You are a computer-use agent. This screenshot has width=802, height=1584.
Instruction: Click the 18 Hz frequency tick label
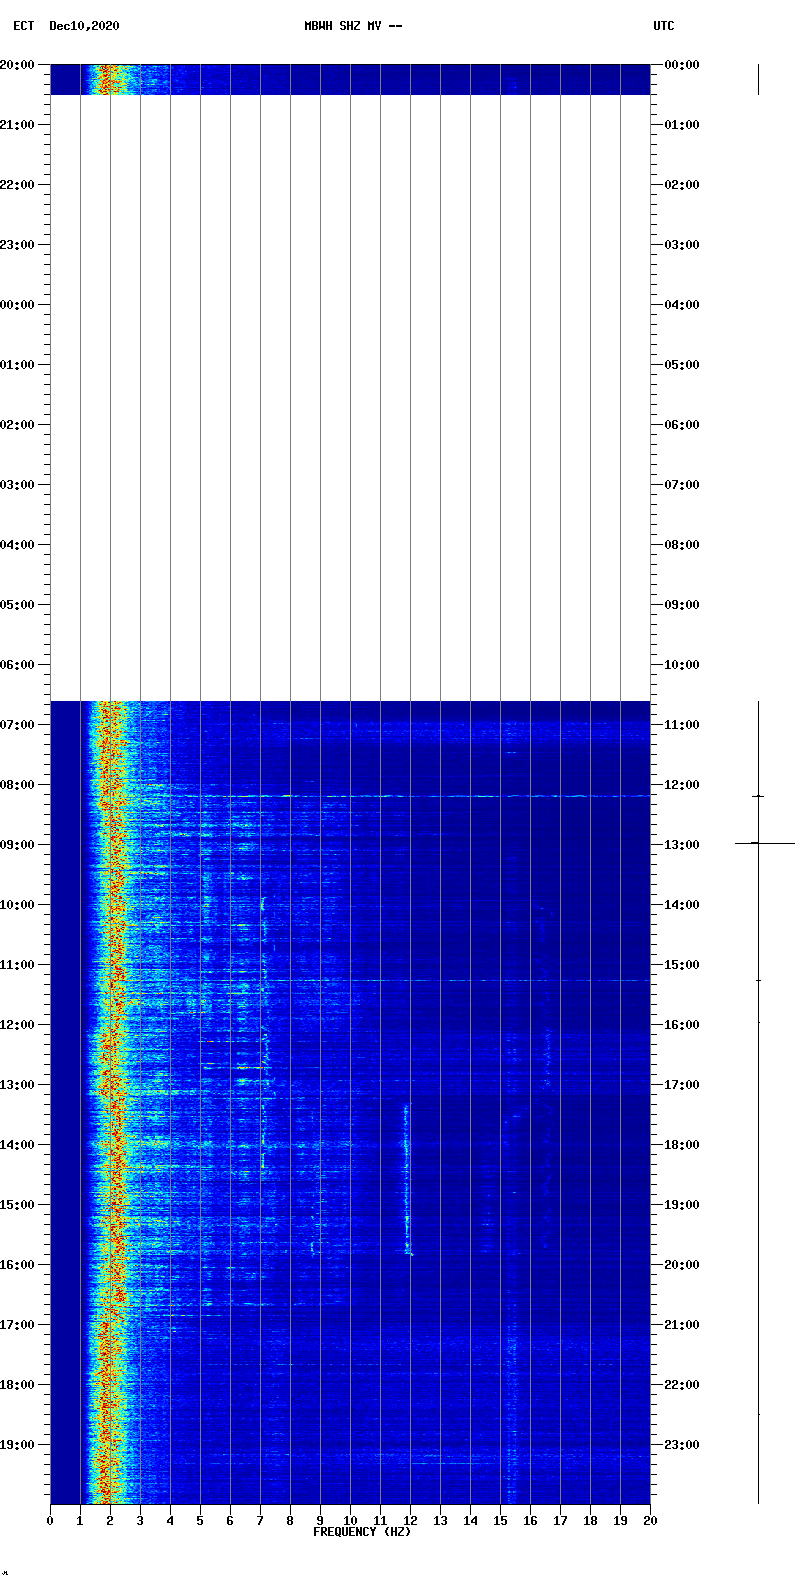[590, 1521]
